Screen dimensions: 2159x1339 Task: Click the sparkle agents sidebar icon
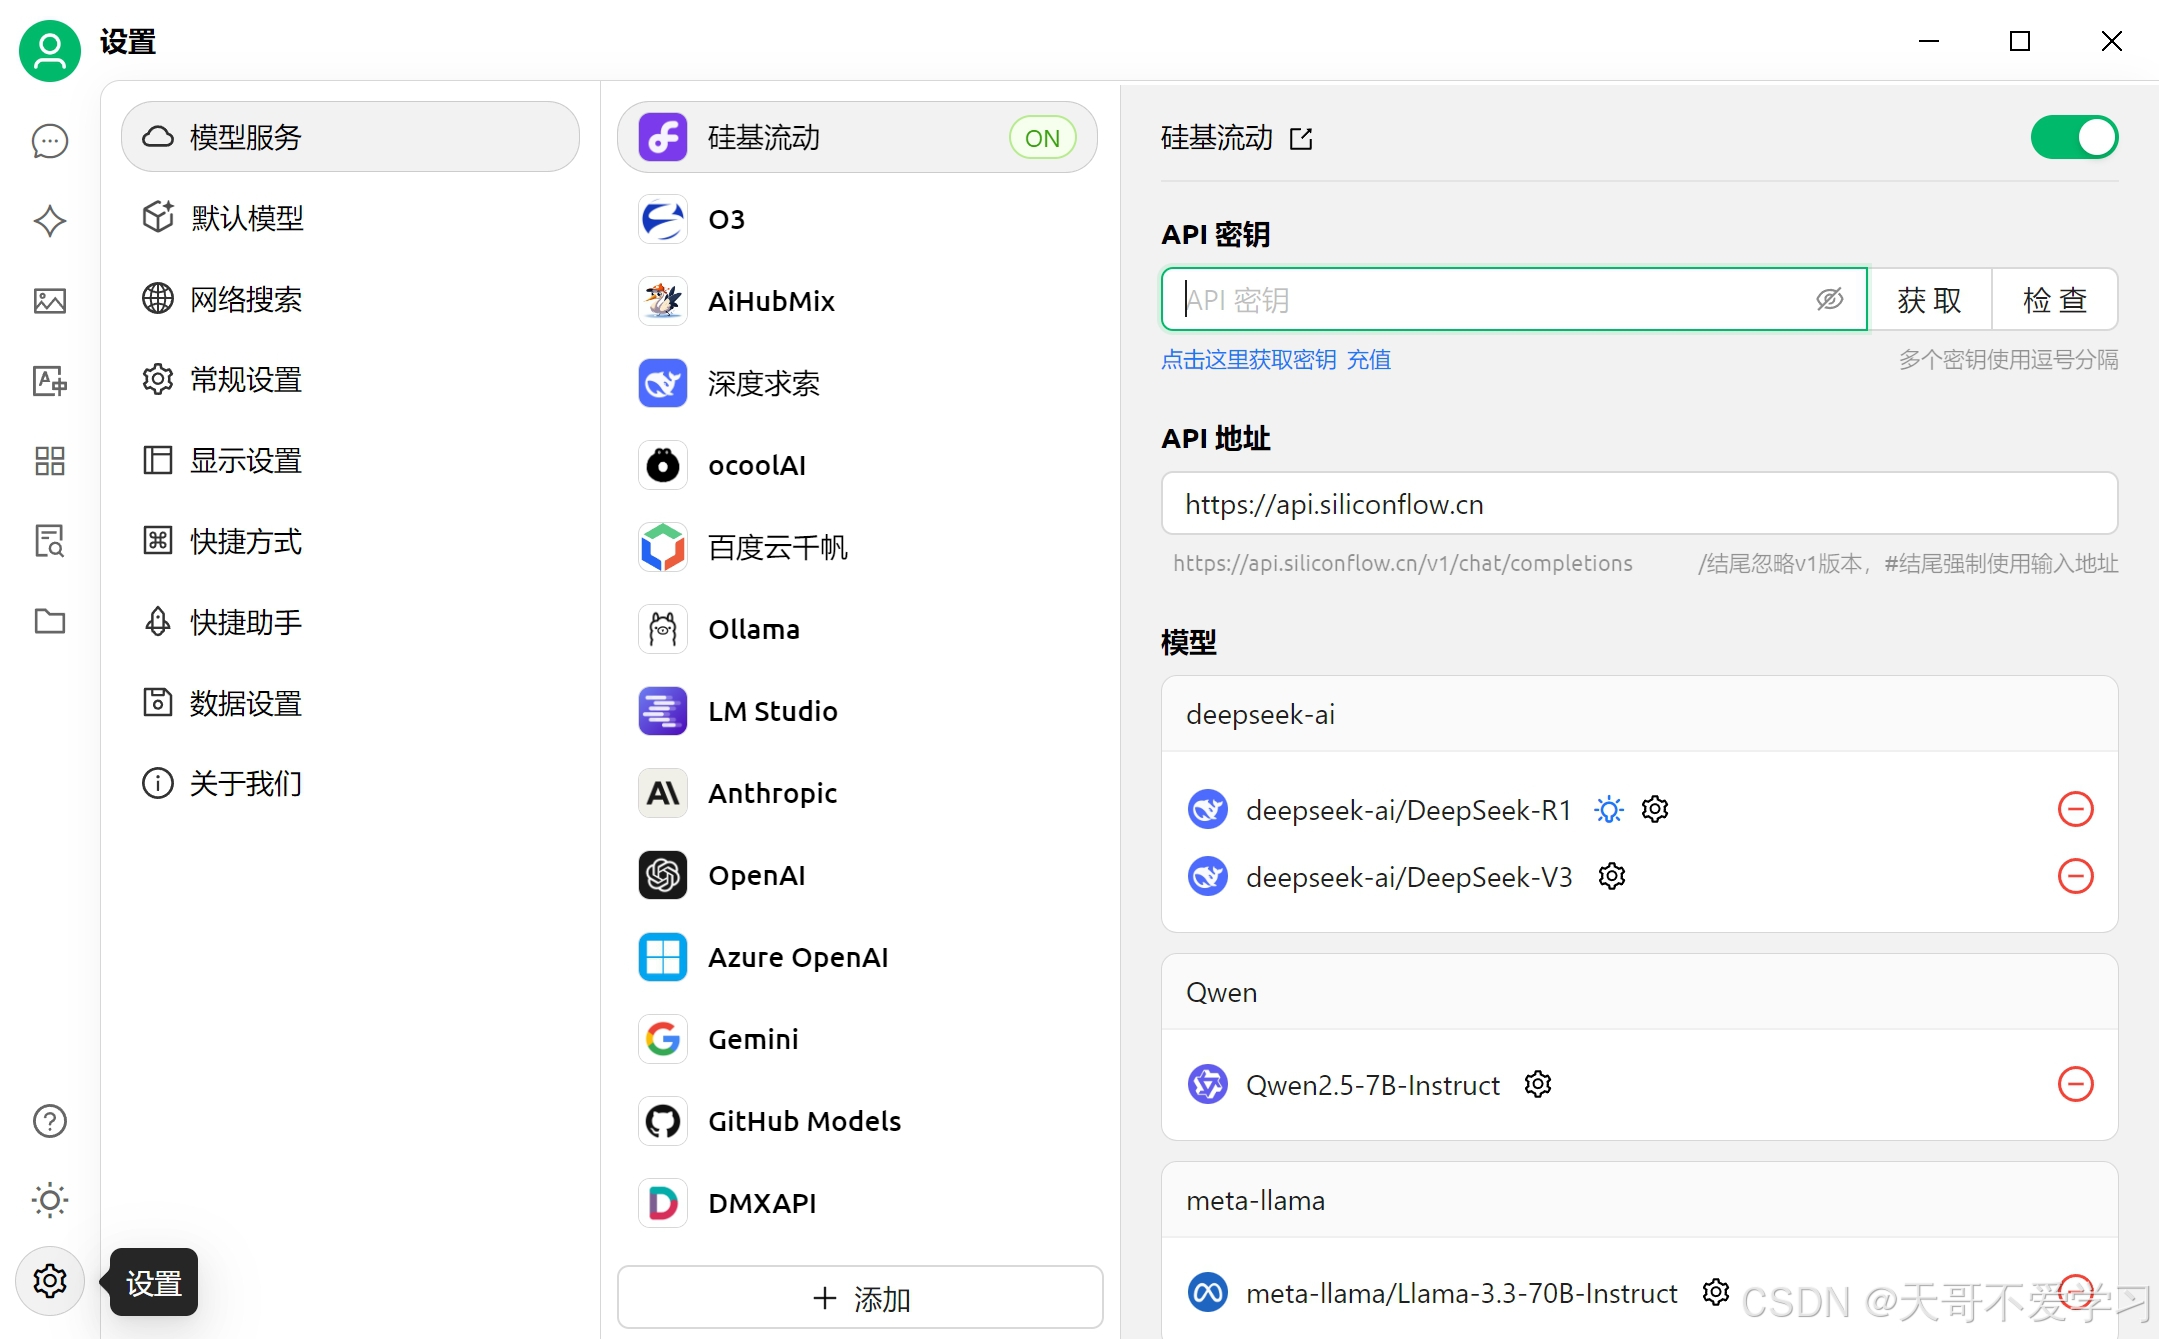[x=49, y=221]
